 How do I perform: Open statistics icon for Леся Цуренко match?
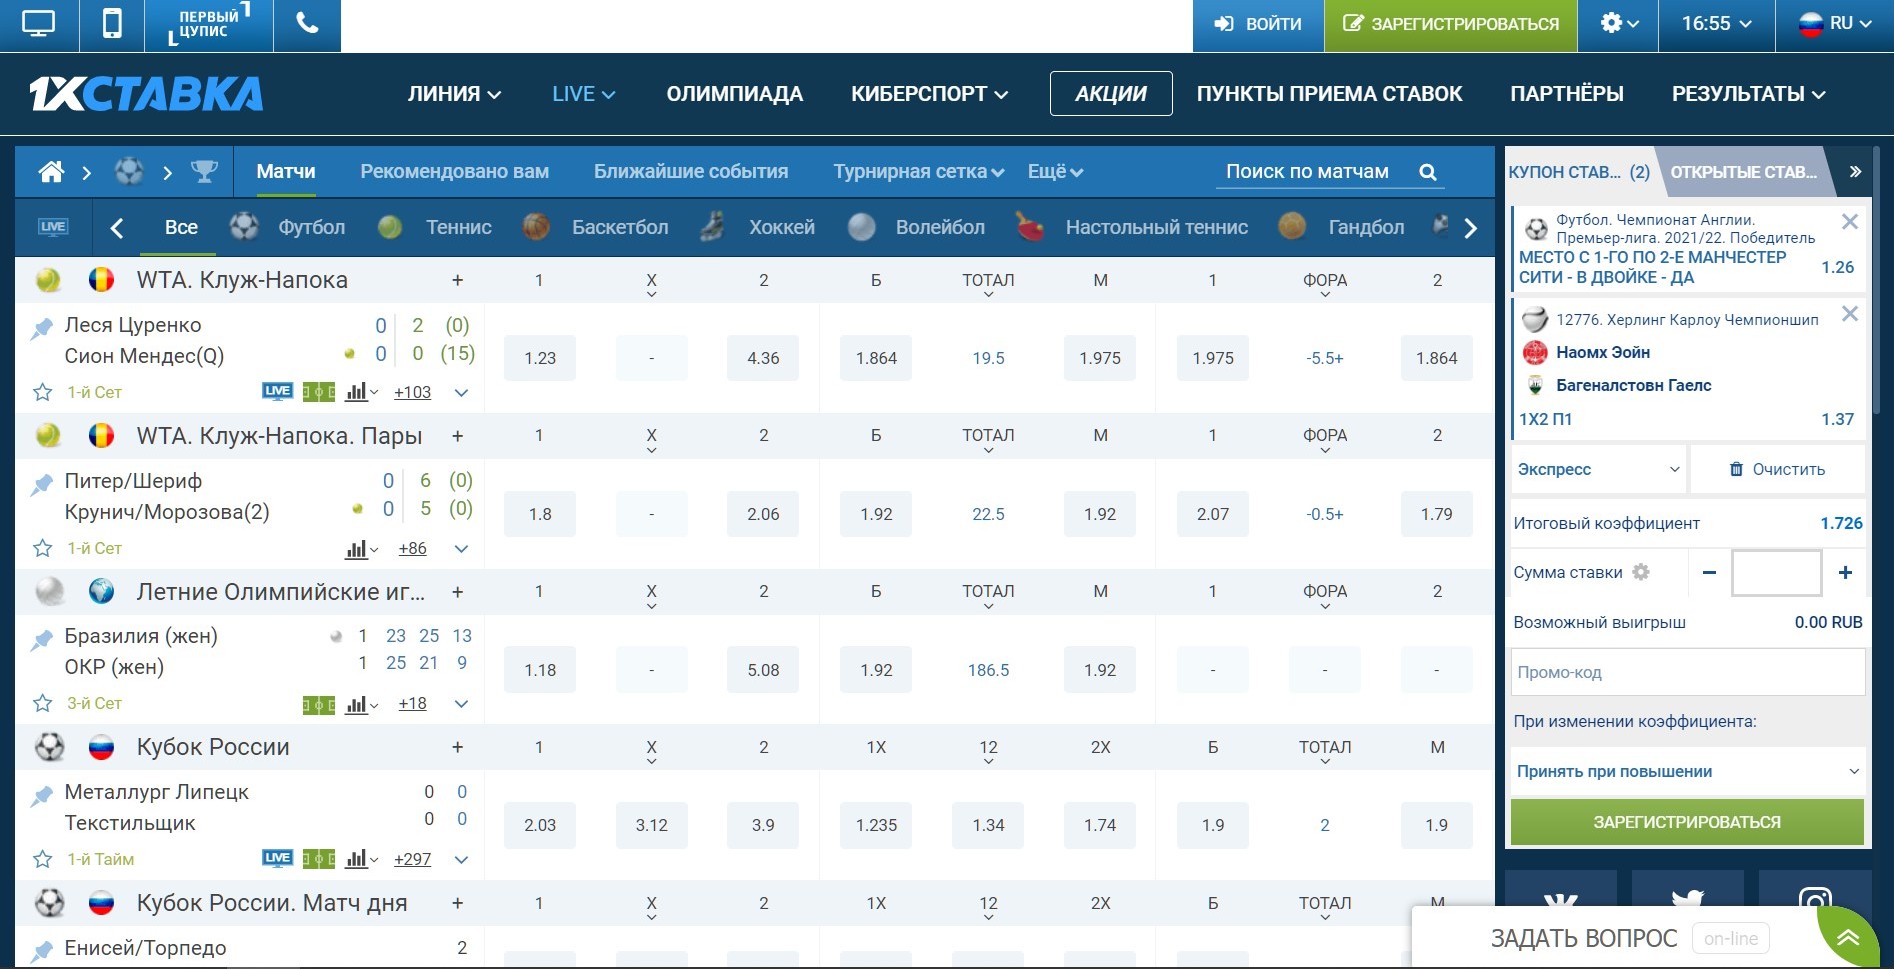pyautogui.click(x=361, y=392)
